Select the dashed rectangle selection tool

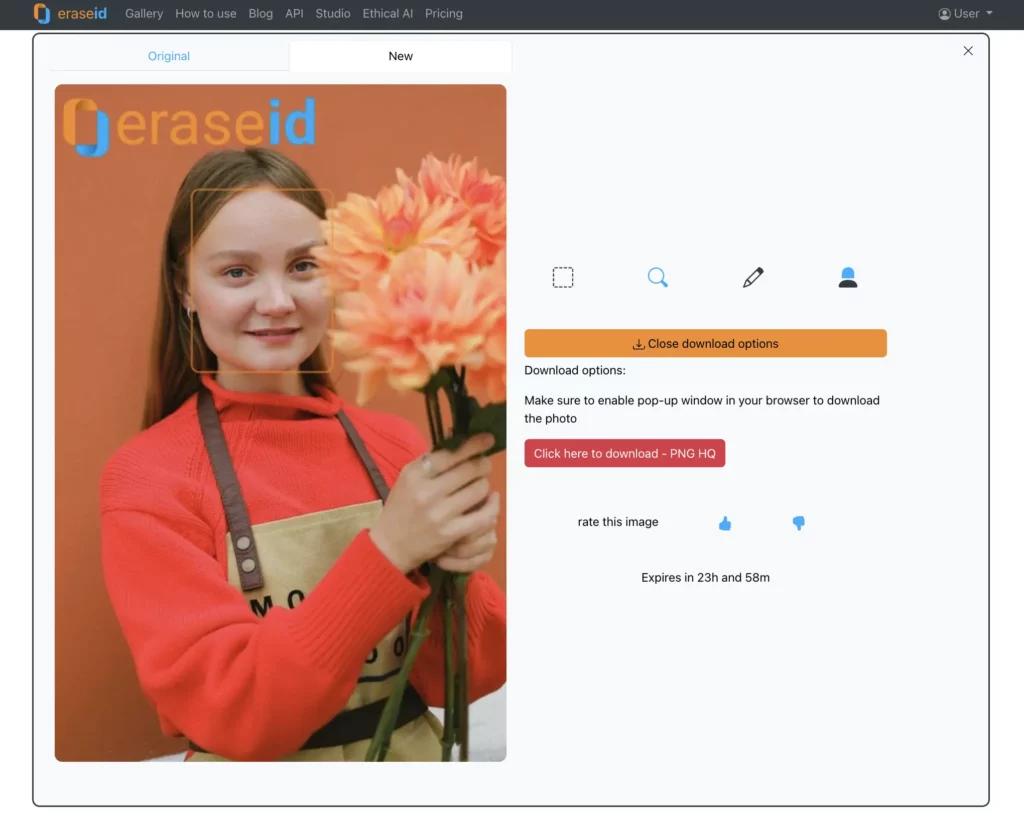(x=563, y=278)
